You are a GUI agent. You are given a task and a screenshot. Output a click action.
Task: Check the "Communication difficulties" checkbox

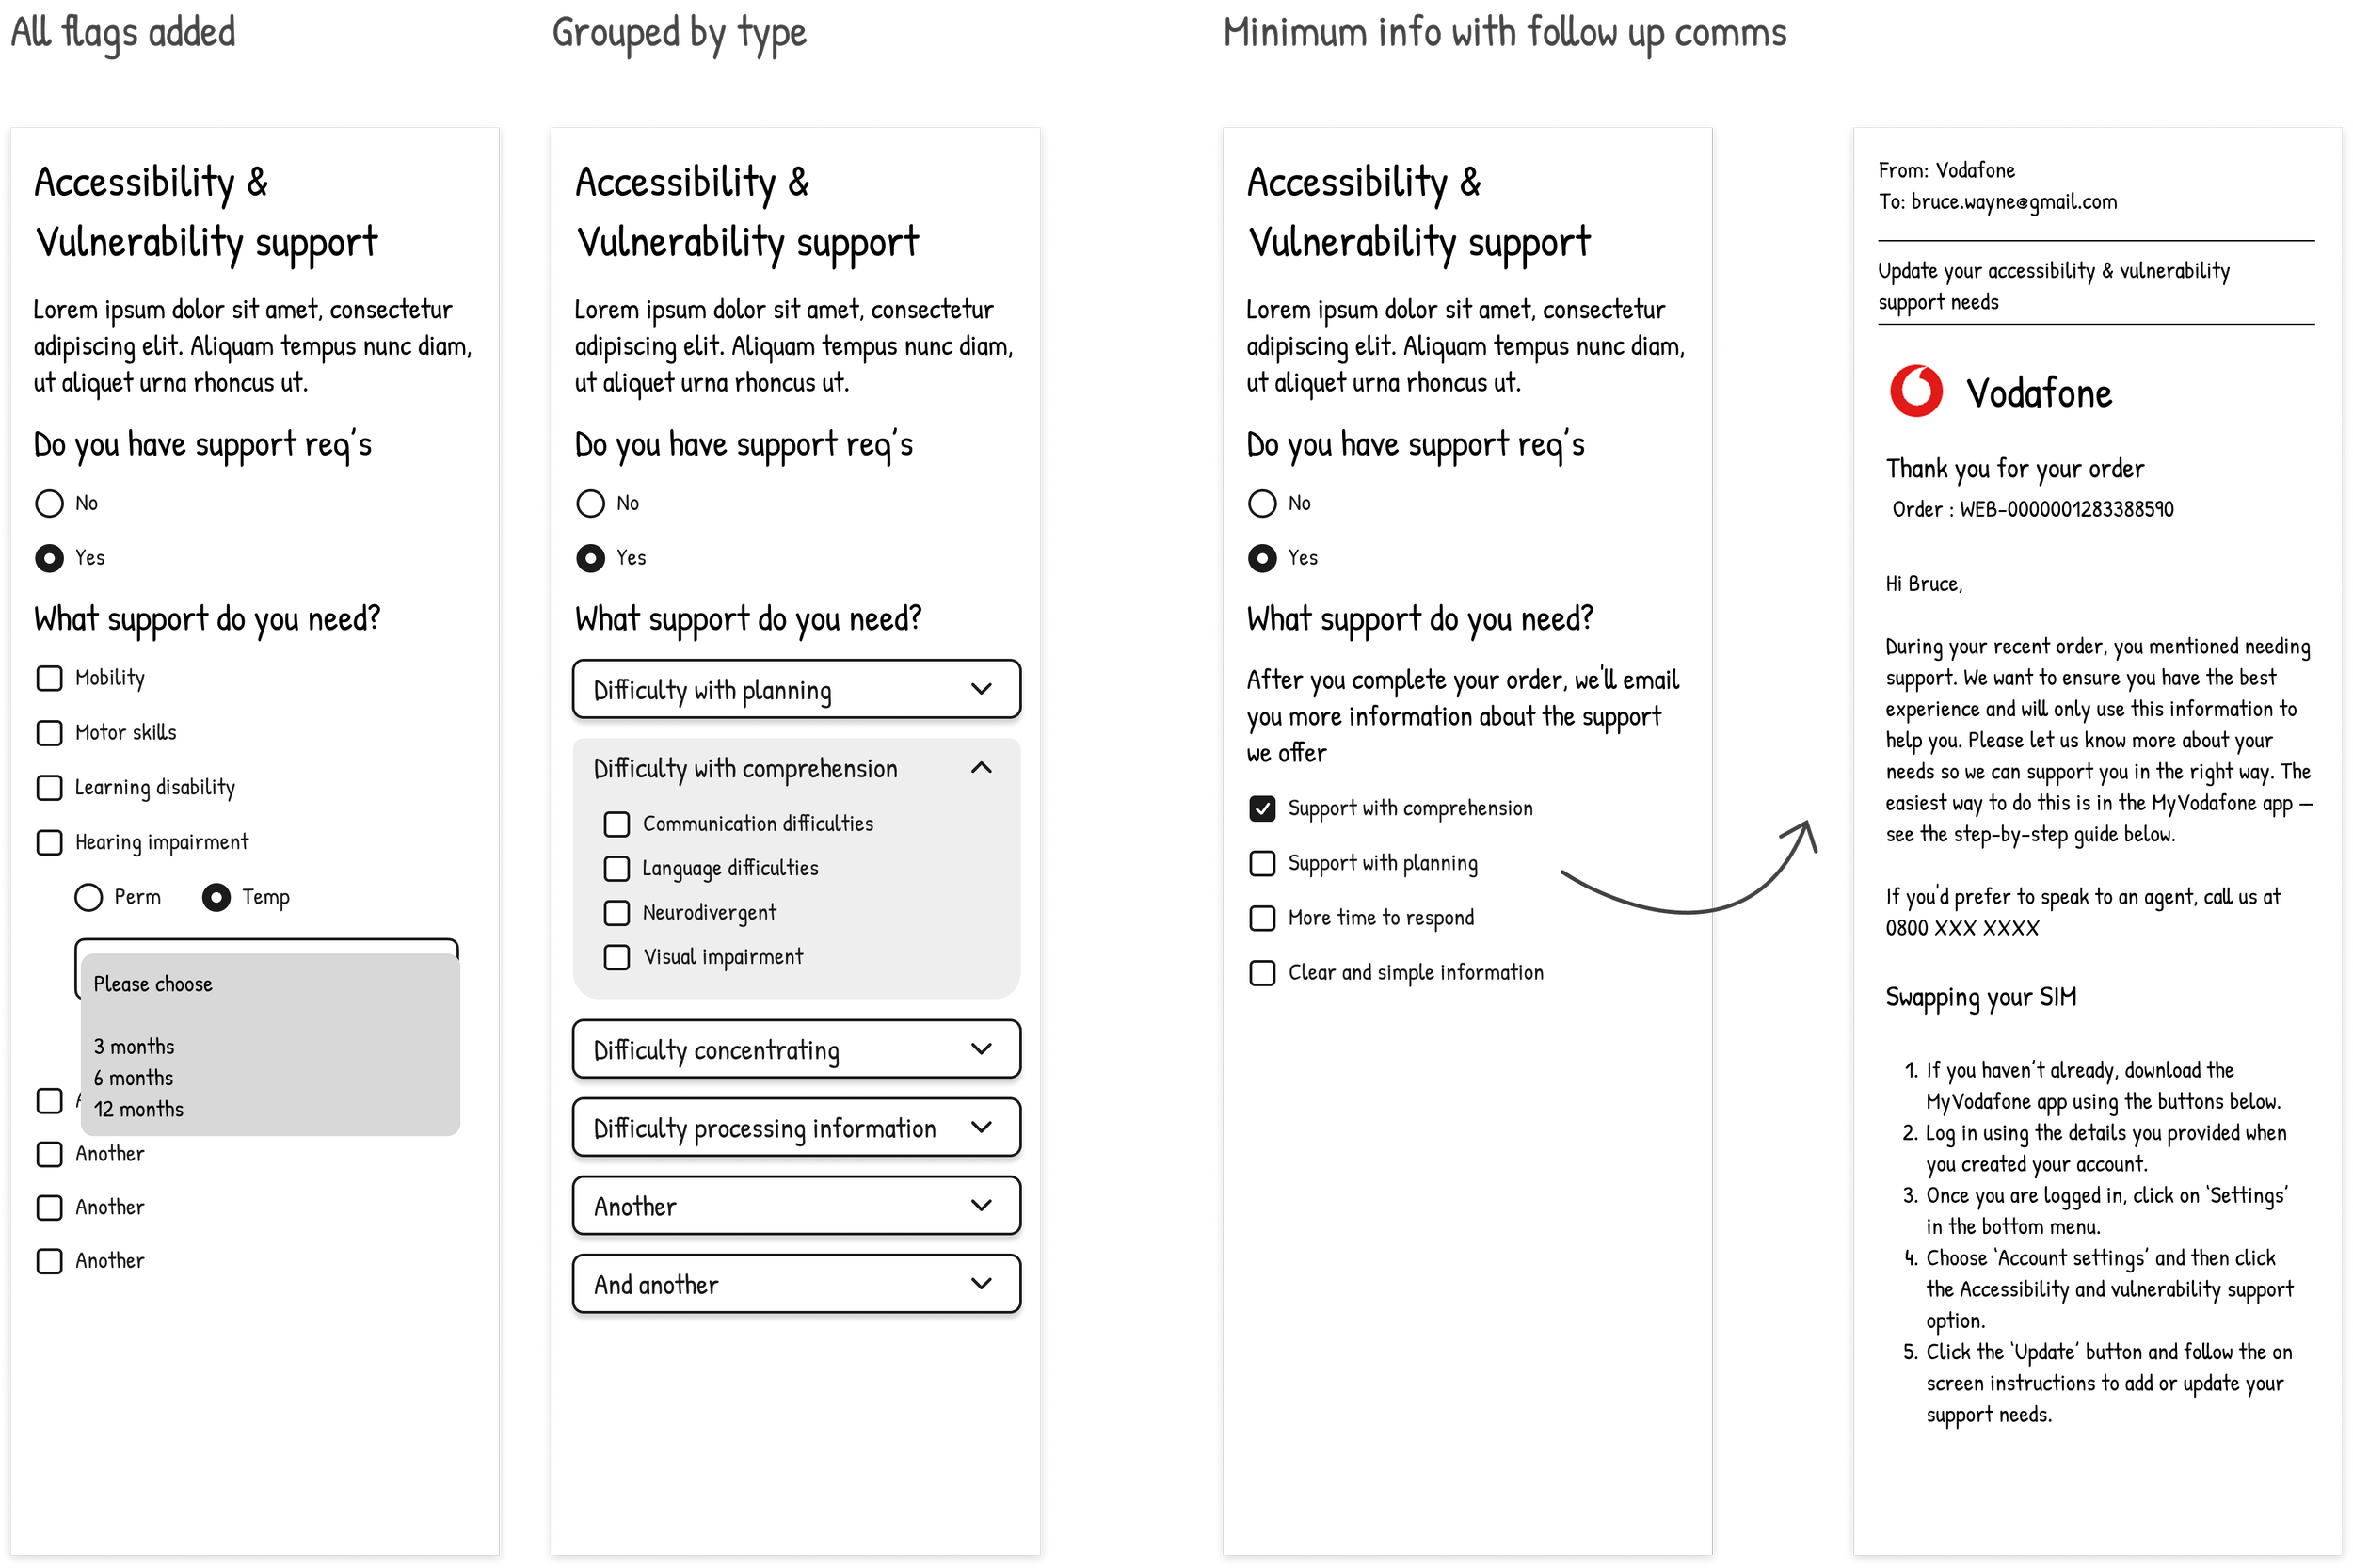pyautogui.click(x=617, y=823)
